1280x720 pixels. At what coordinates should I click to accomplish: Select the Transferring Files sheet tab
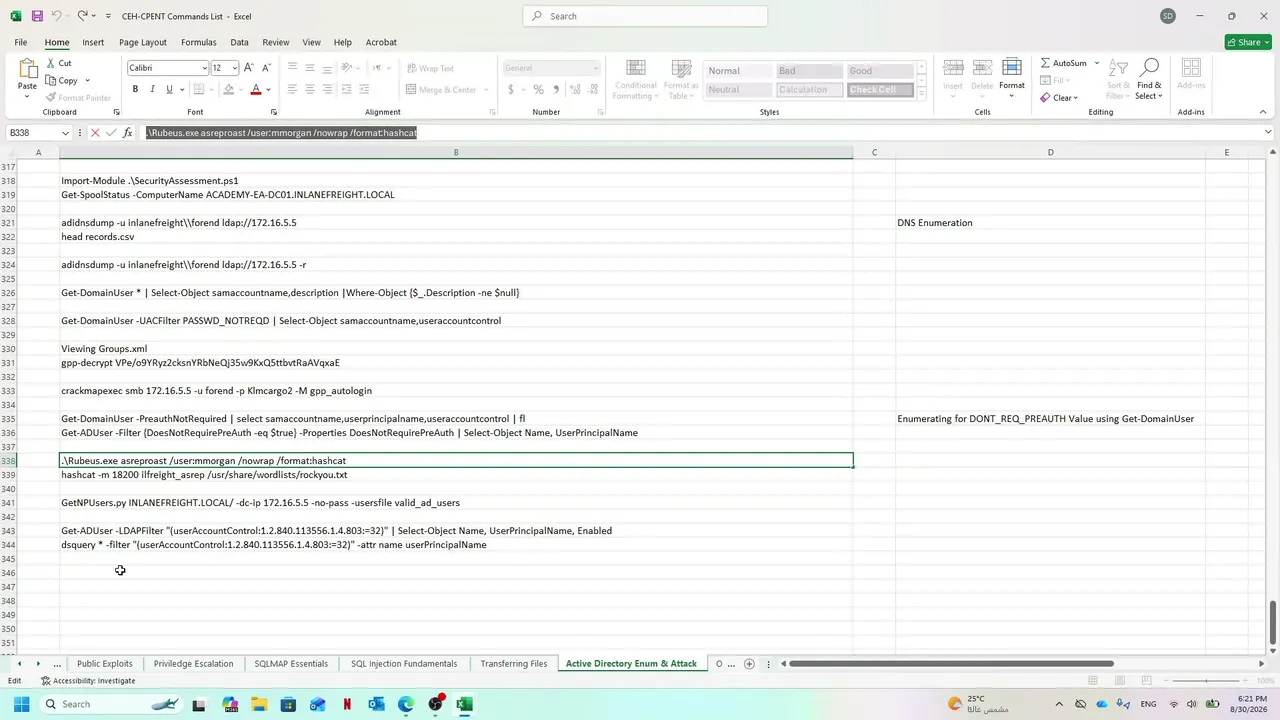(514, 664)
